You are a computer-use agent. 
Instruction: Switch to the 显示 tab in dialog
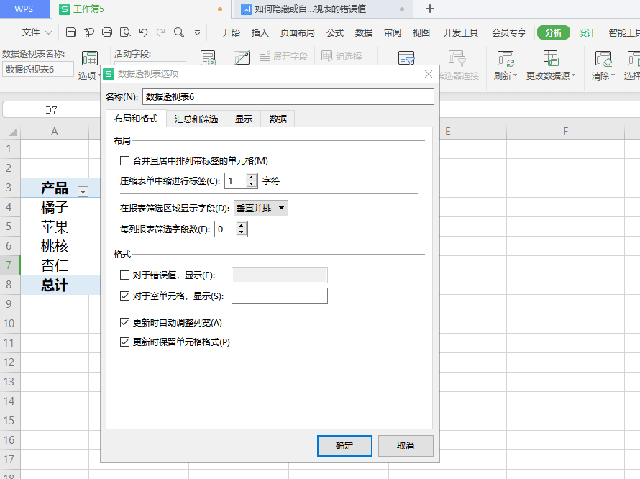click(x=243, y=119)
